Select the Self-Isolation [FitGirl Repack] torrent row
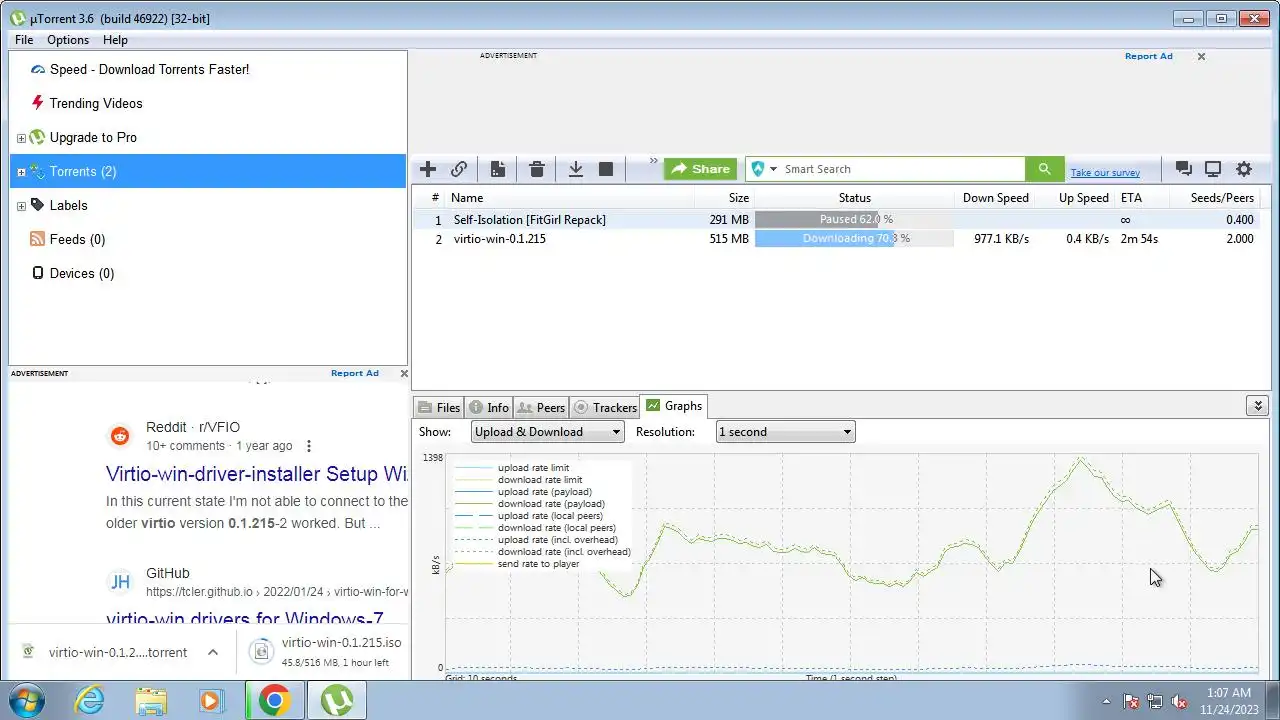The height and width of the screenshot is (720, 1280). [841, 219]
